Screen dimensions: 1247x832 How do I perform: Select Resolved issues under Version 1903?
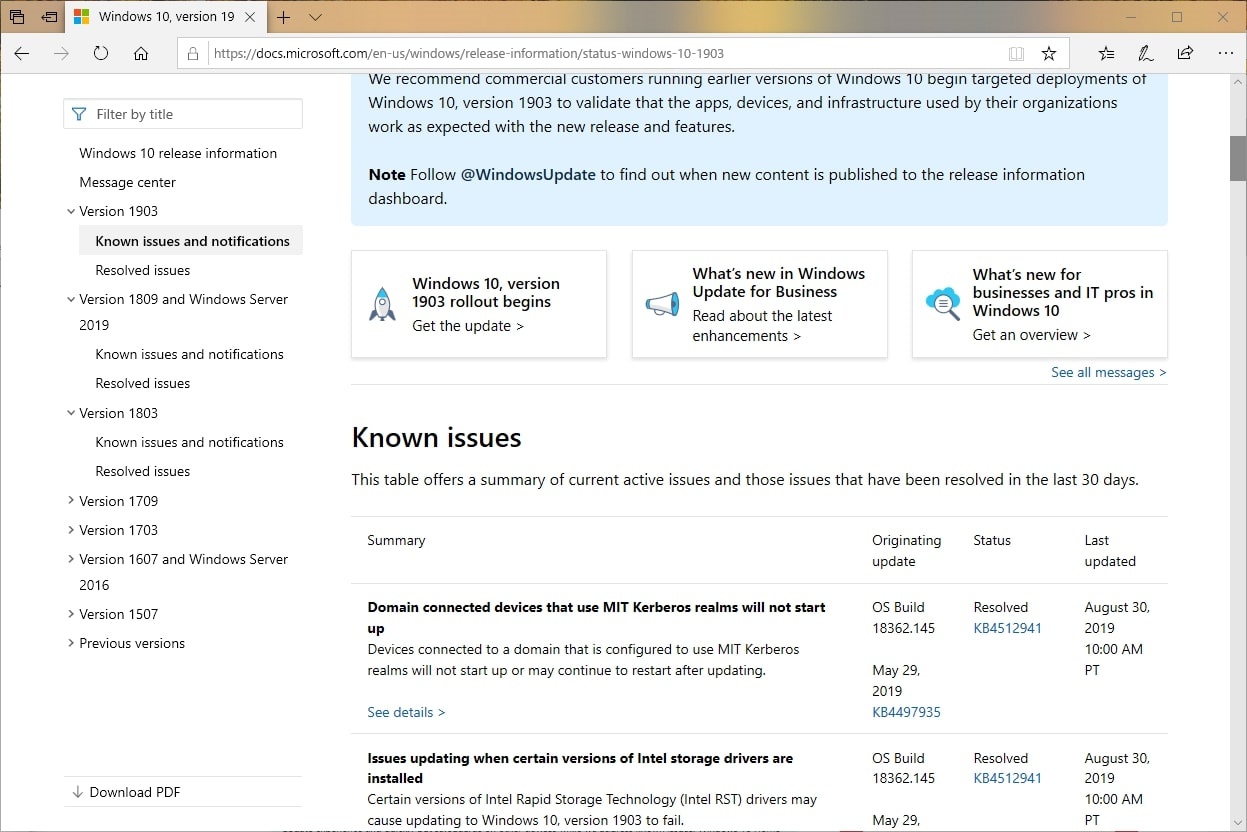click(143, 270)
